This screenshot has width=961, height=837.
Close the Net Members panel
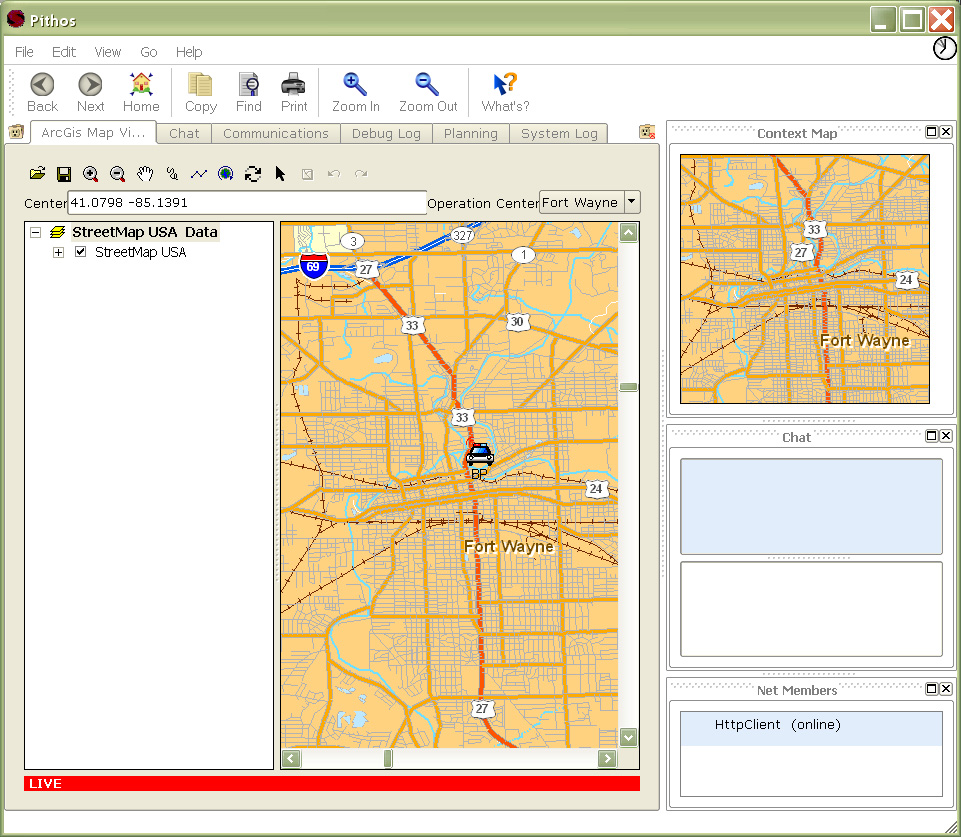pos(946,689)
